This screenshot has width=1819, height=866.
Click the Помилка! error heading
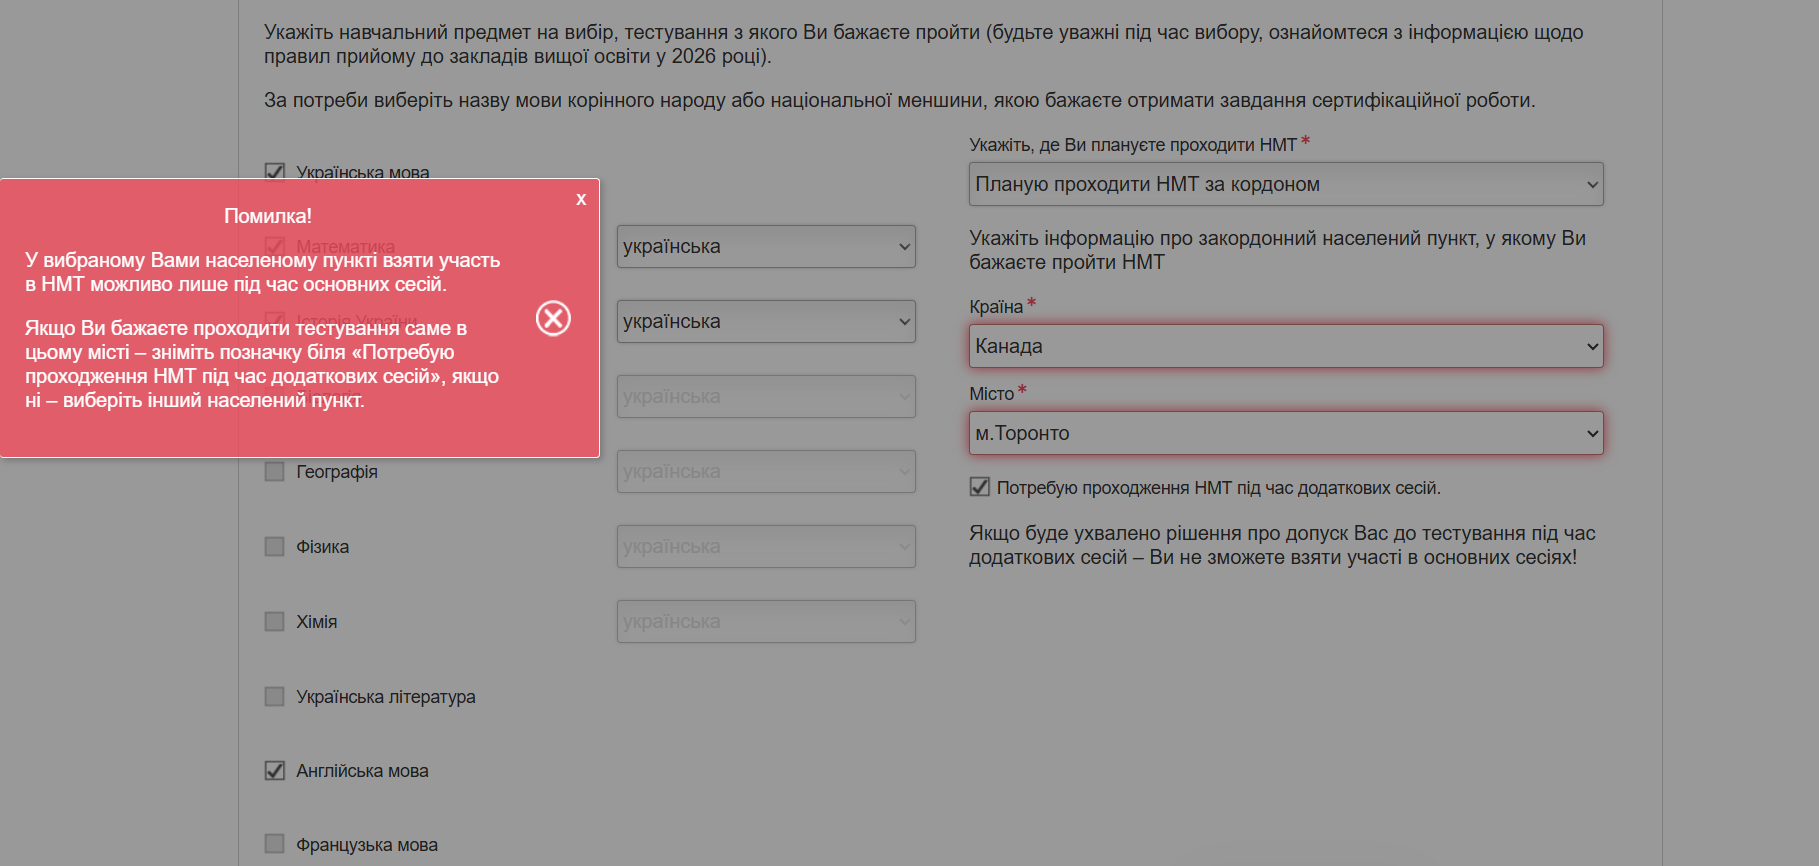tap(268, 216)
